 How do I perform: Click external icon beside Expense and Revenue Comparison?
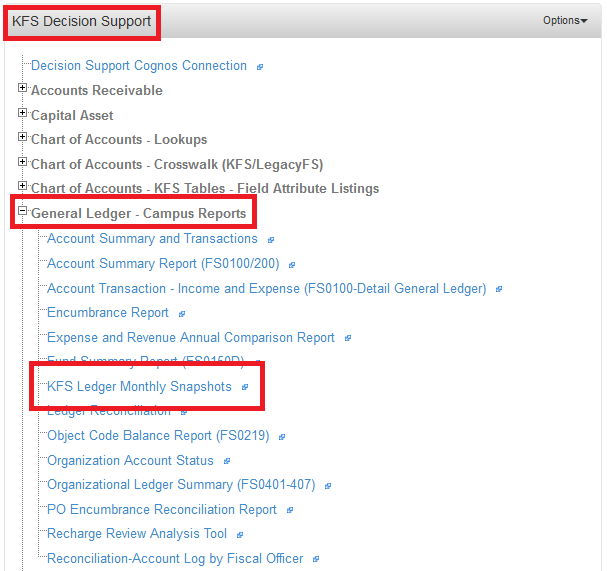tap(348, 338)
